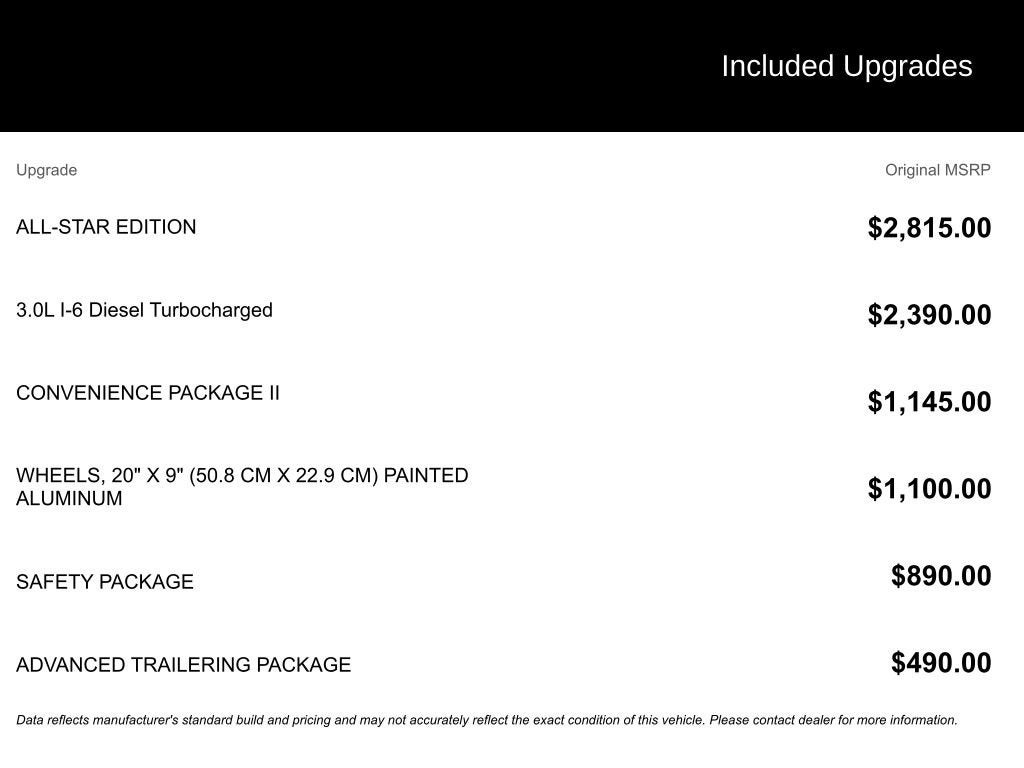
Task: Click the $1,145.00 price
Action: (929, 402)
